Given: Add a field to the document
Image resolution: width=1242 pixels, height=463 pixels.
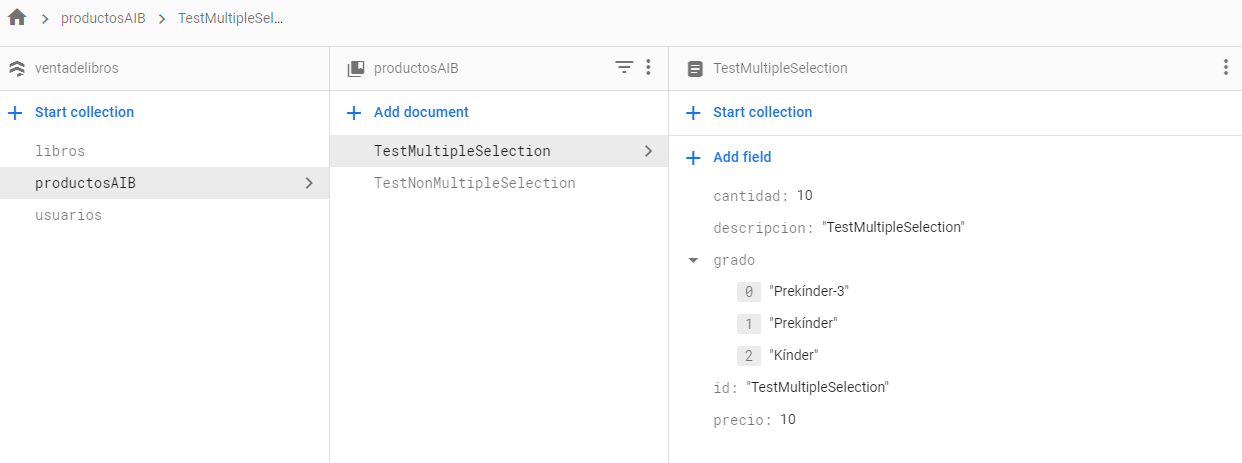Looking at the screenshot, I should coord(742,157).
